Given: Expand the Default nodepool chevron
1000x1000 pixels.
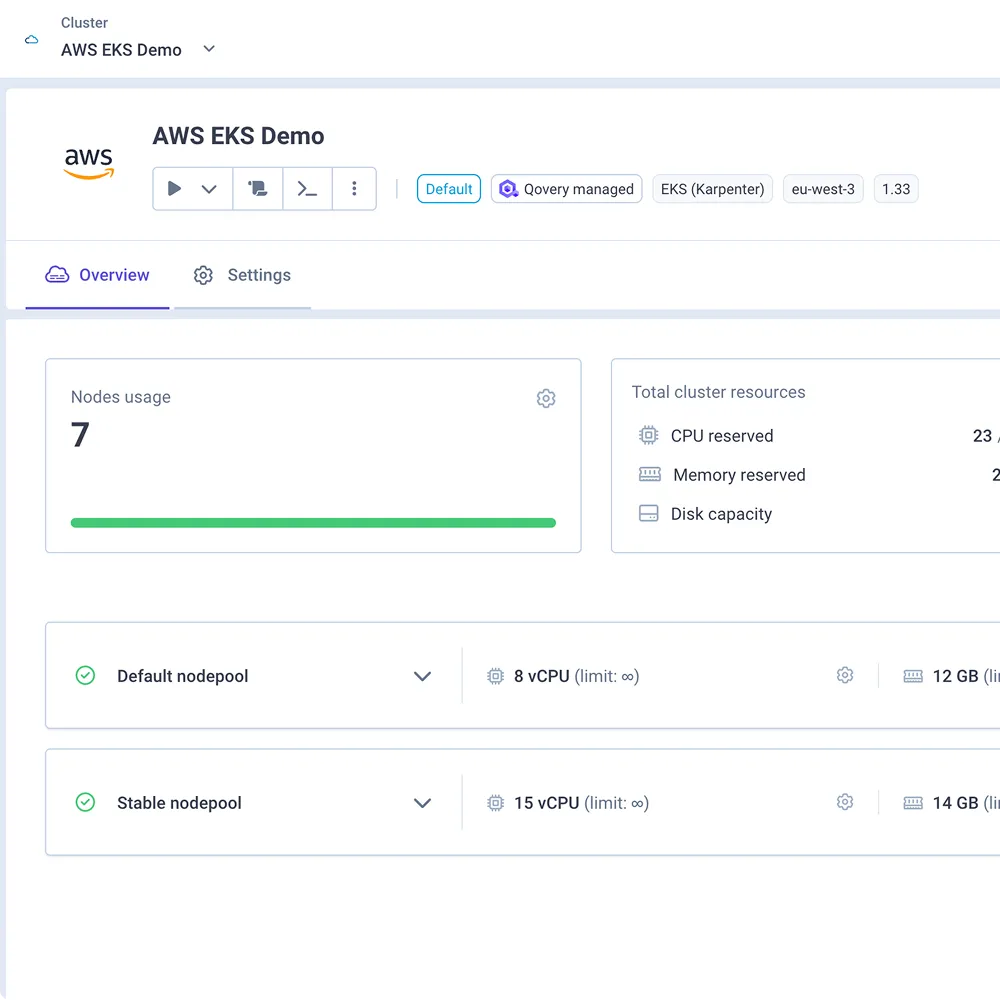Looking at the screenshot, I should pos(422,676).
